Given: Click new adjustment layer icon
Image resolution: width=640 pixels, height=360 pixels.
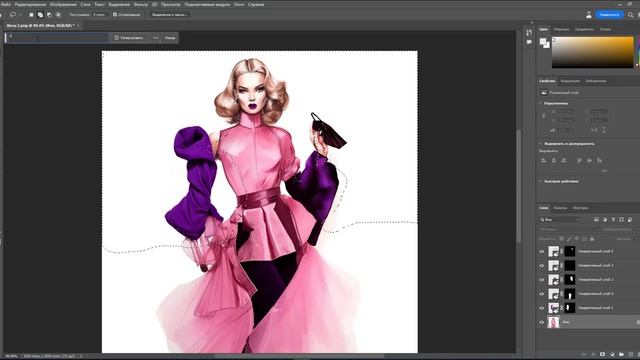Looking at the screenshot, I should 612,354.
